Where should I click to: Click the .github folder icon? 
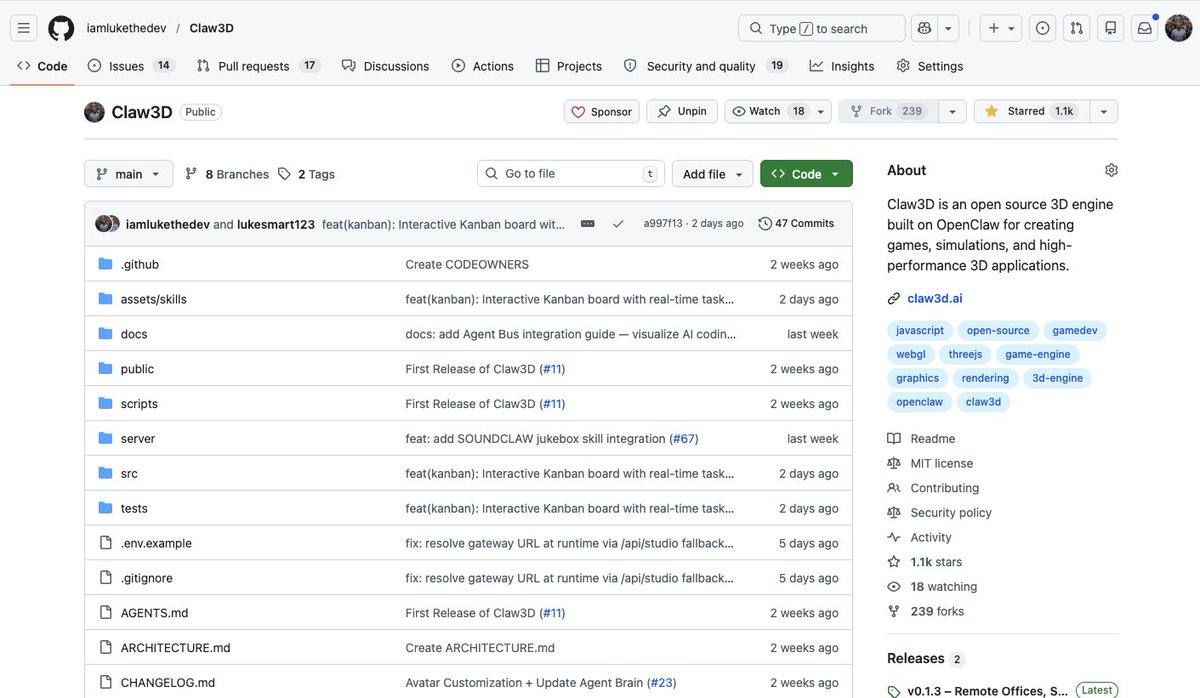(106, 264)
